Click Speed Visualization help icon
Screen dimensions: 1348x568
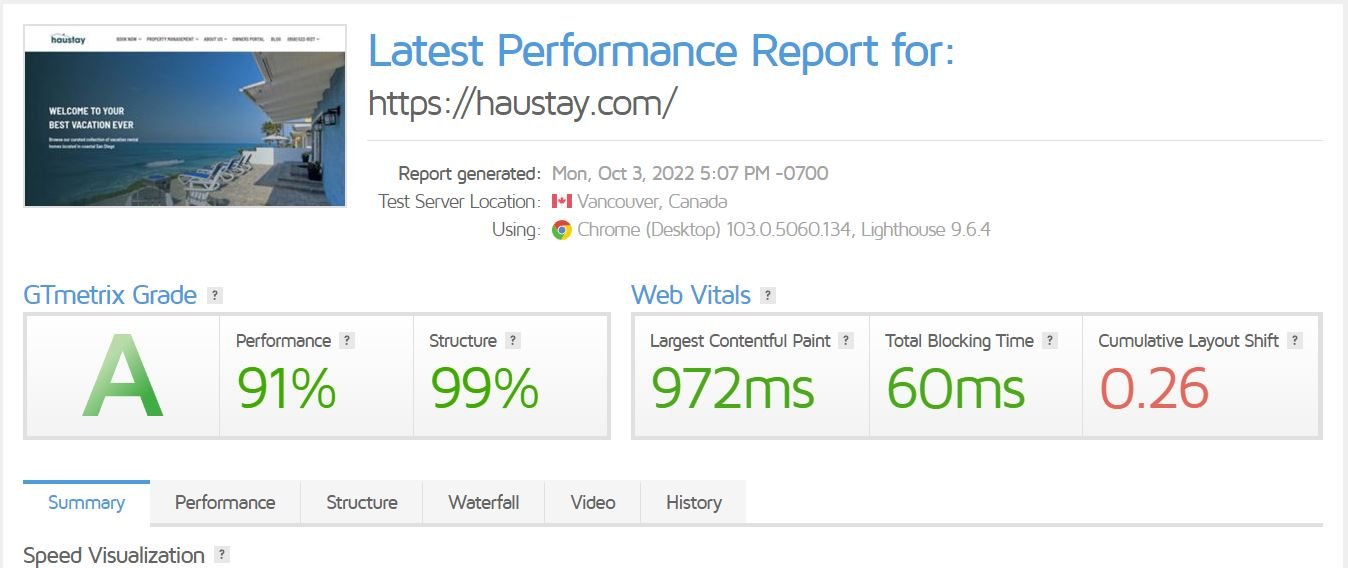point(222,555)
